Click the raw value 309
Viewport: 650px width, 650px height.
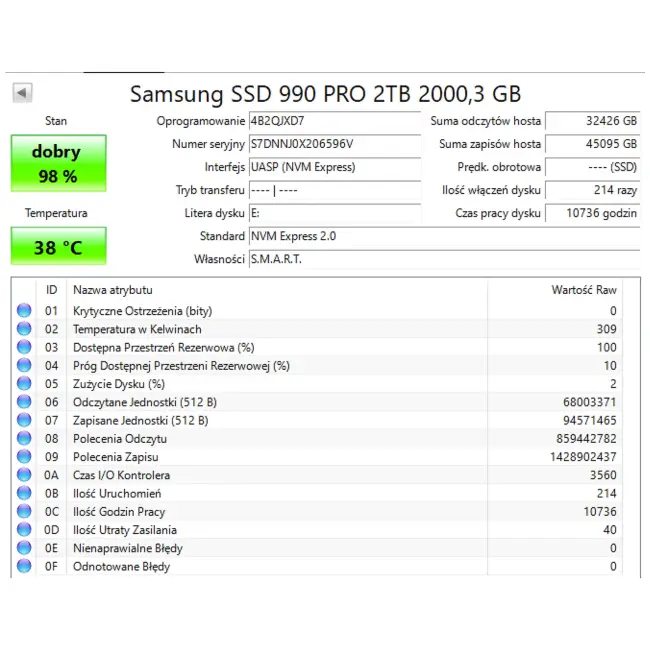tap(606, 329)
